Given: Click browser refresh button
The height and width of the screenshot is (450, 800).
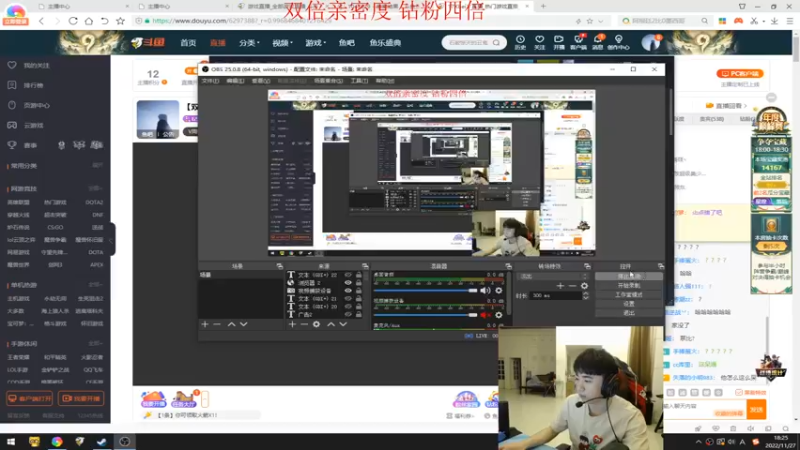Looking at the screenshot, I should coord(73,21).
